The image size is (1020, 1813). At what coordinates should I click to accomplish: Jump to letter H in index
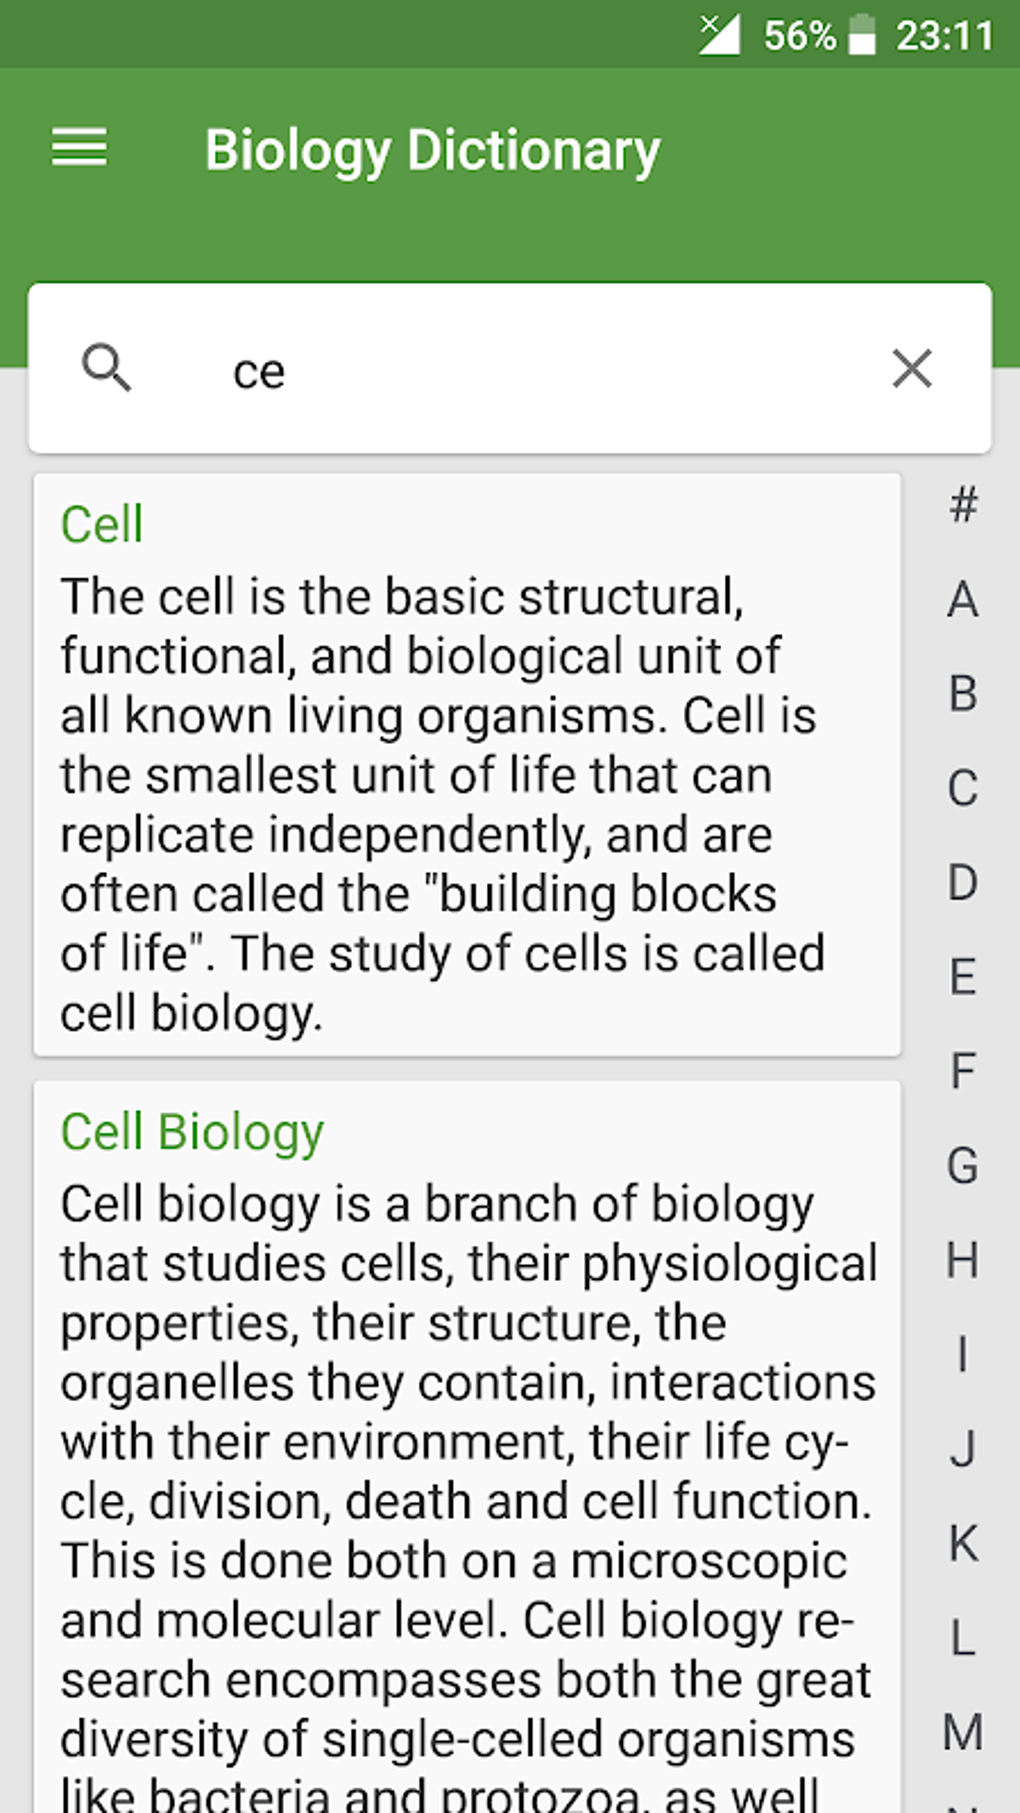tap(962, 1260)
